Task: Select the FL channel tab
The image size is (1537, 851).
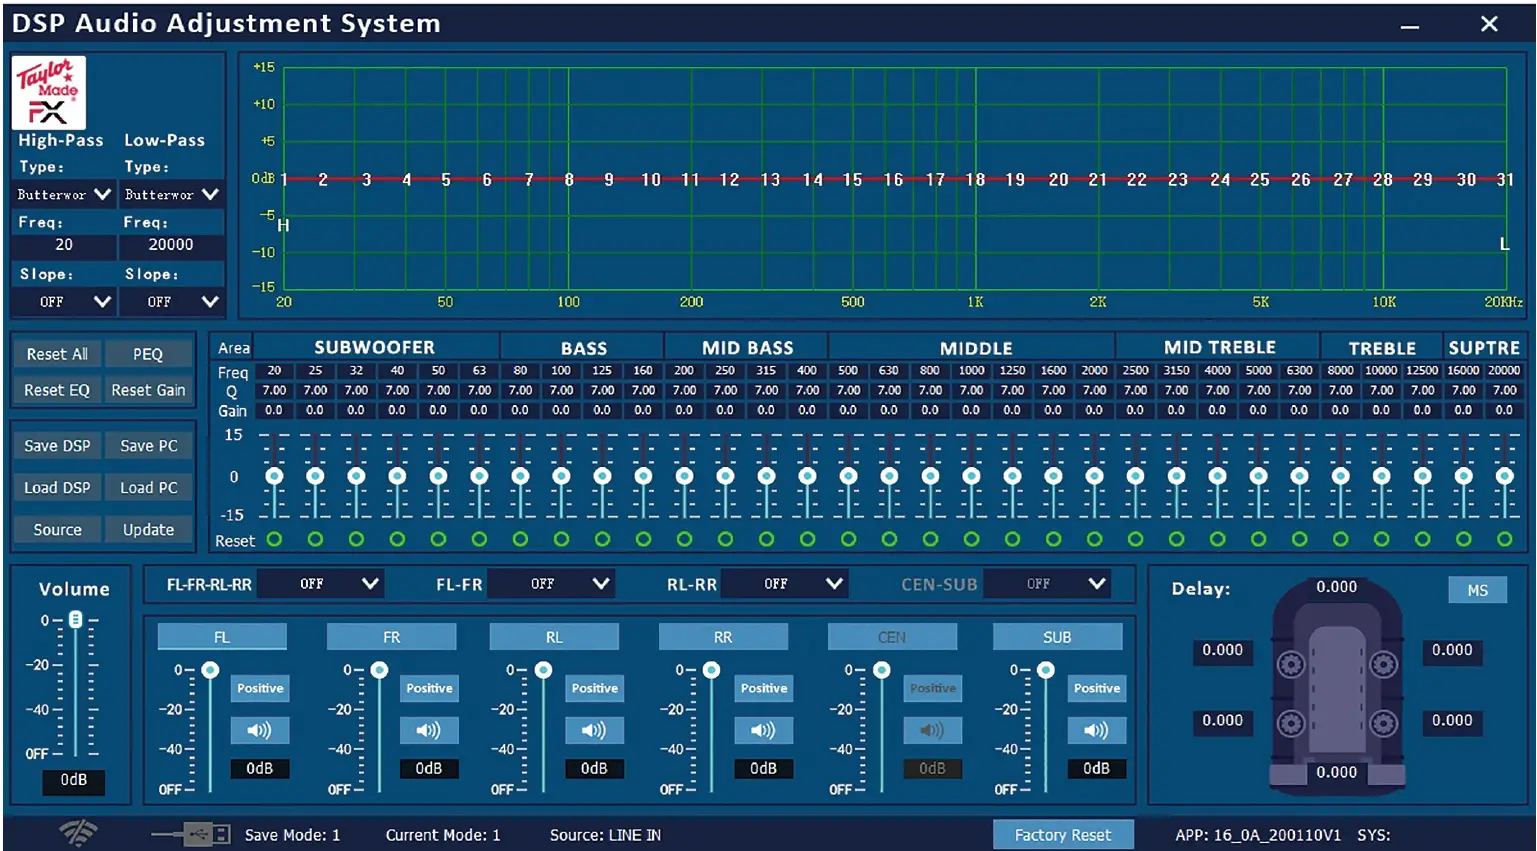Action: click(222, 637)
